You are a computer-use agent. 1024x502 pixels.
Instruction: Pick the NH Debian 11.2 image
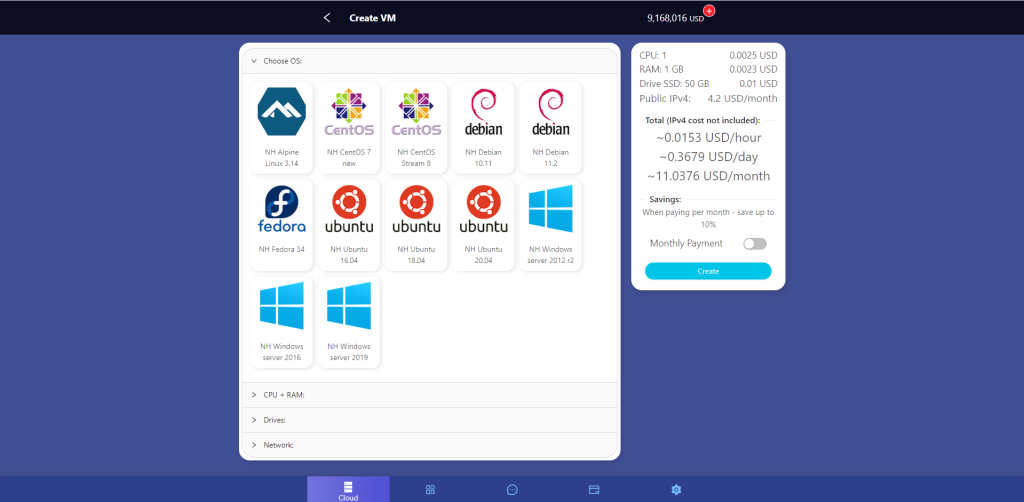[551, 127]
